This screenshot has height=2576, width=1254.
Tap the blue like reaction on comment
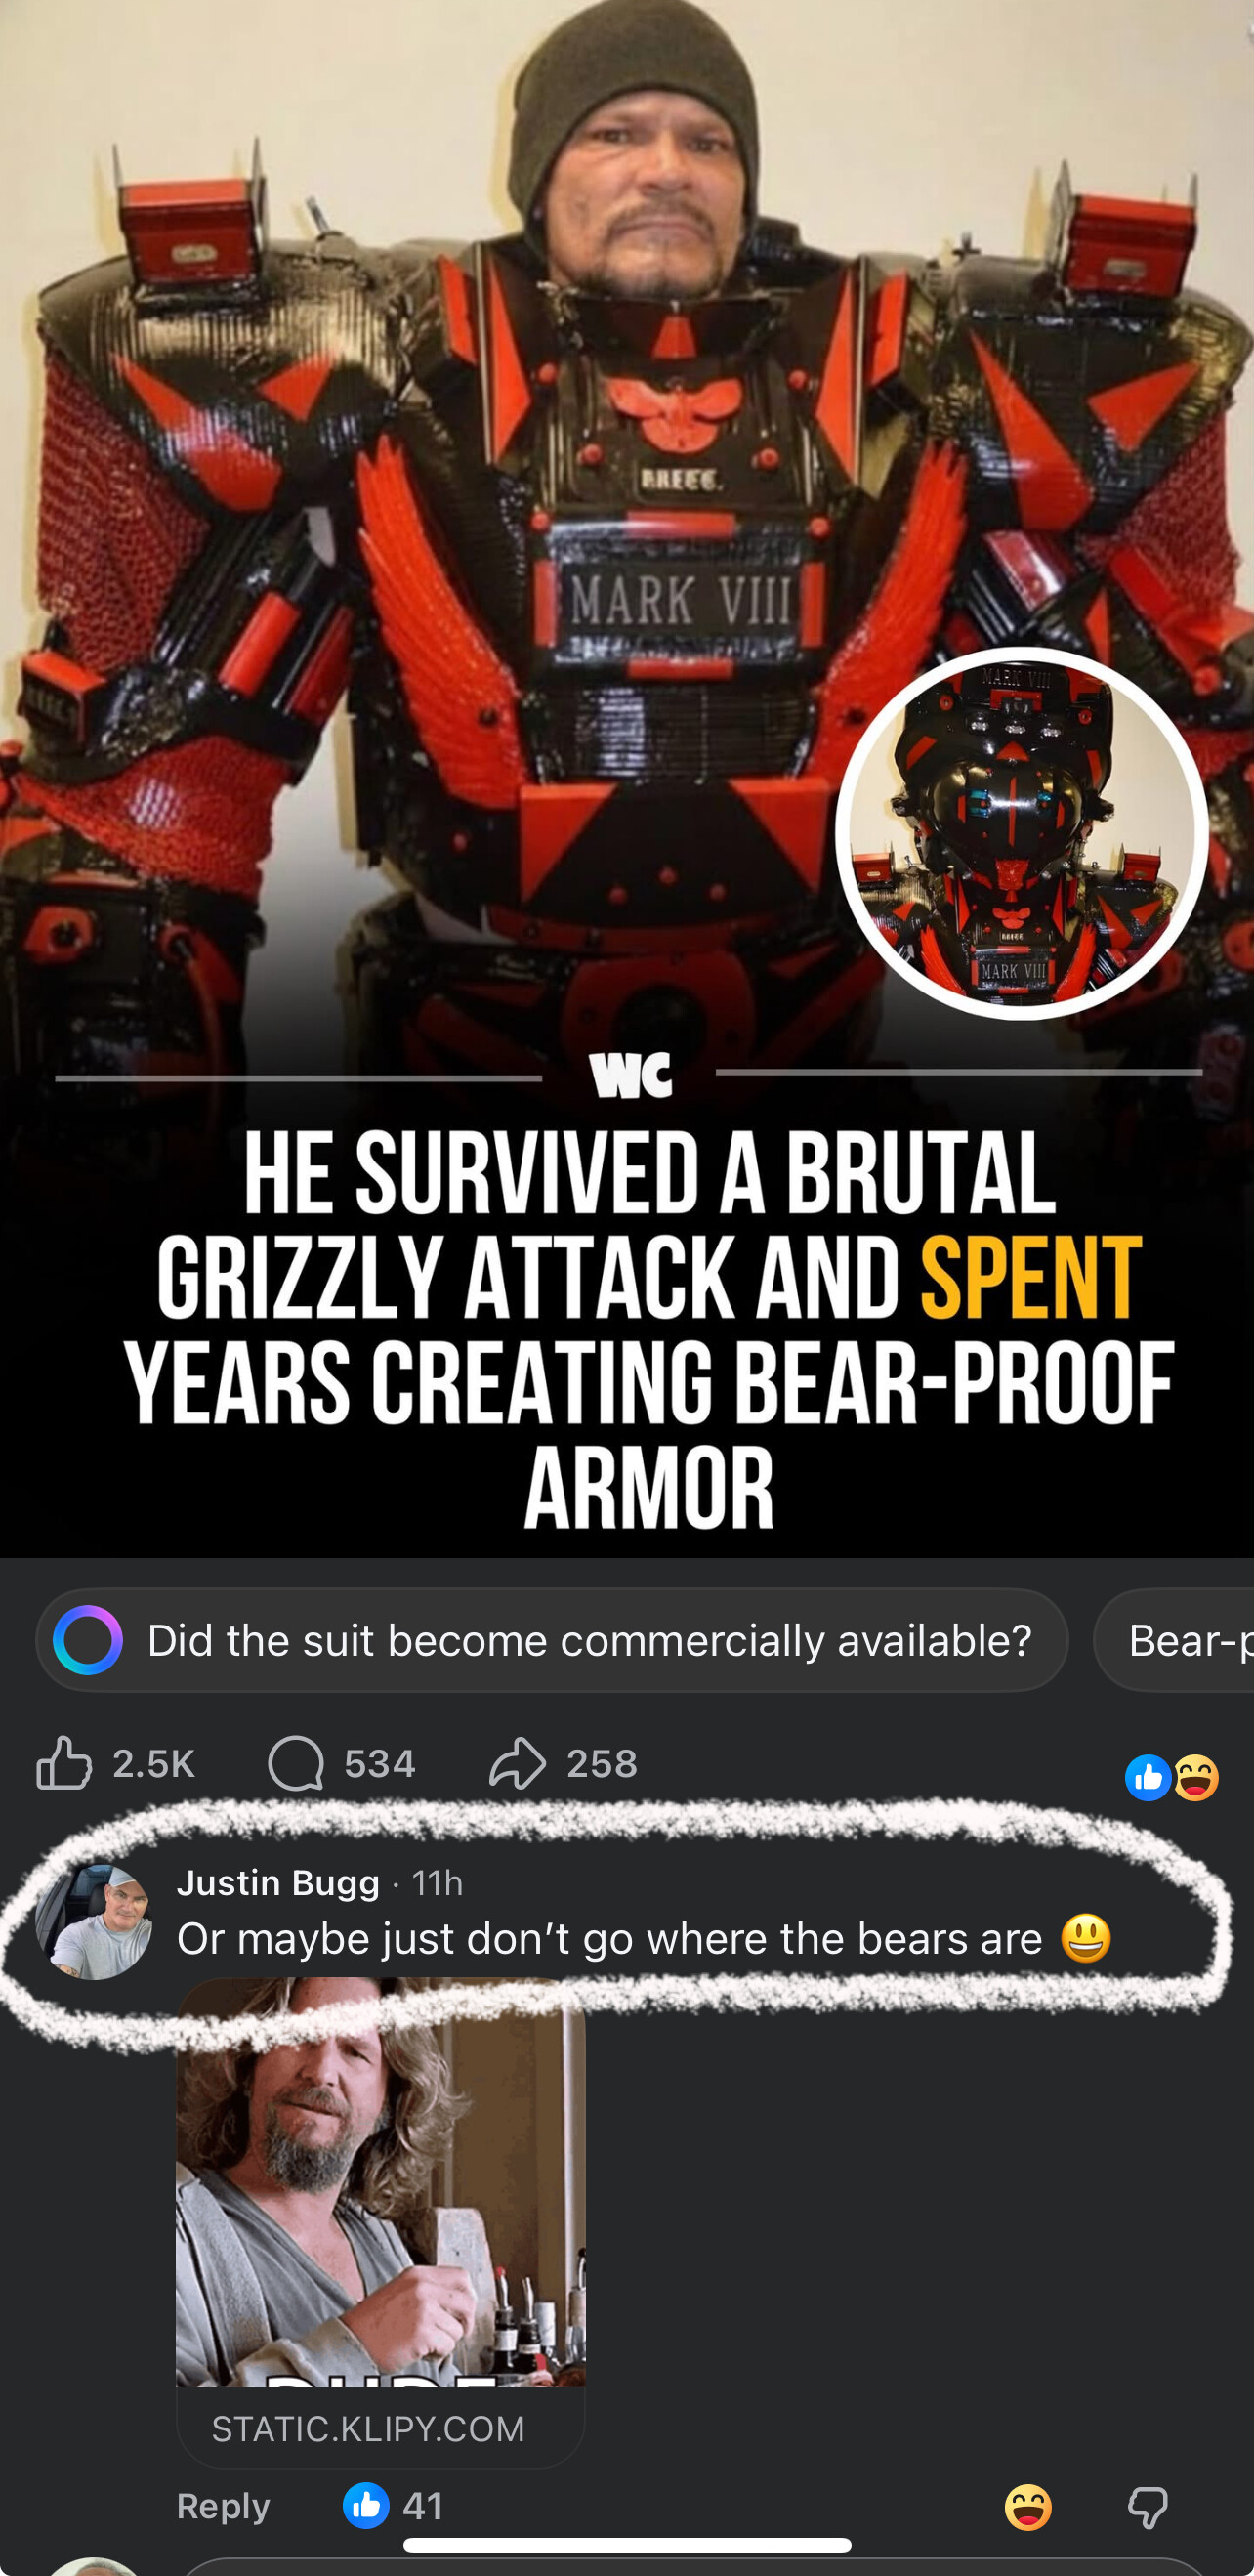click(x=366, y=2506)
